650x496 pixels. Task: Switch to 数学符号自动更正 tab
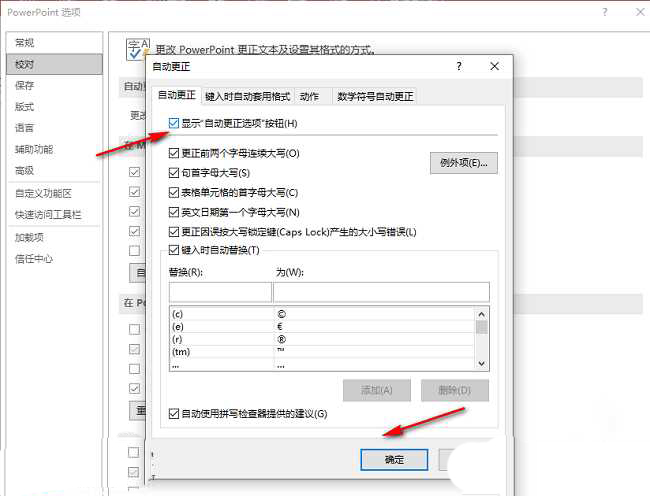tap(375, 97)
